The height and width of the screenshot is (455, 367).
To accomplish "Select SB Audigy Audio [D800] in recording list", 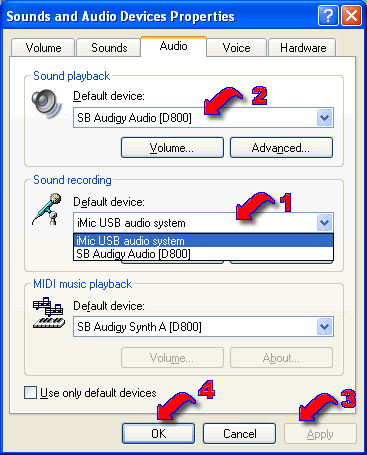I will point(203,254).
